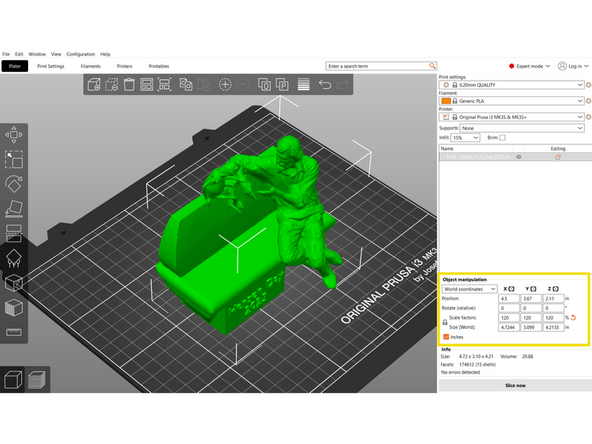The image size is (592, 444).
Task: Uncheck the Inches checkbox
Action: click(x=446, y=337)
